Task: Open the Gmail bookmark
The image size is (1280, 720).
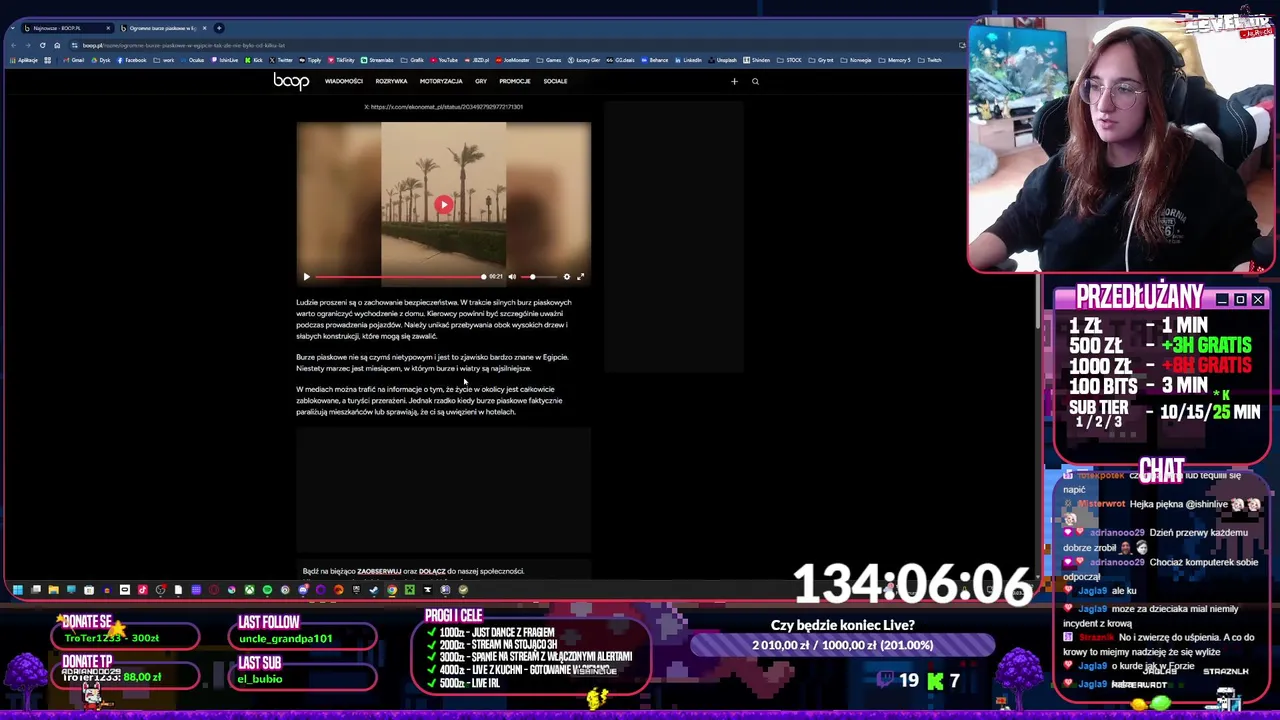Action: click(73, 60)
